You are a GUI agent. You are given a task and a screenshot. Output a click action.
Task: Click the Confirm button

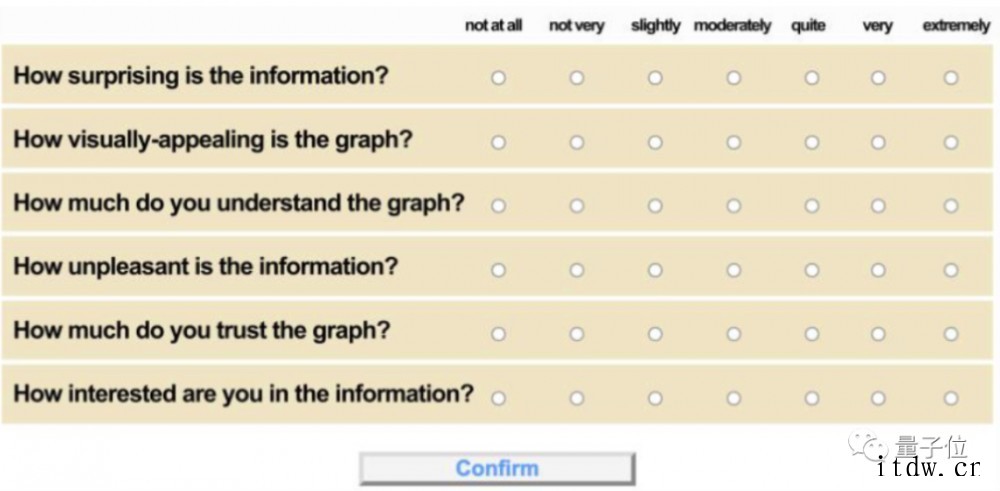(x=497, y=469)
